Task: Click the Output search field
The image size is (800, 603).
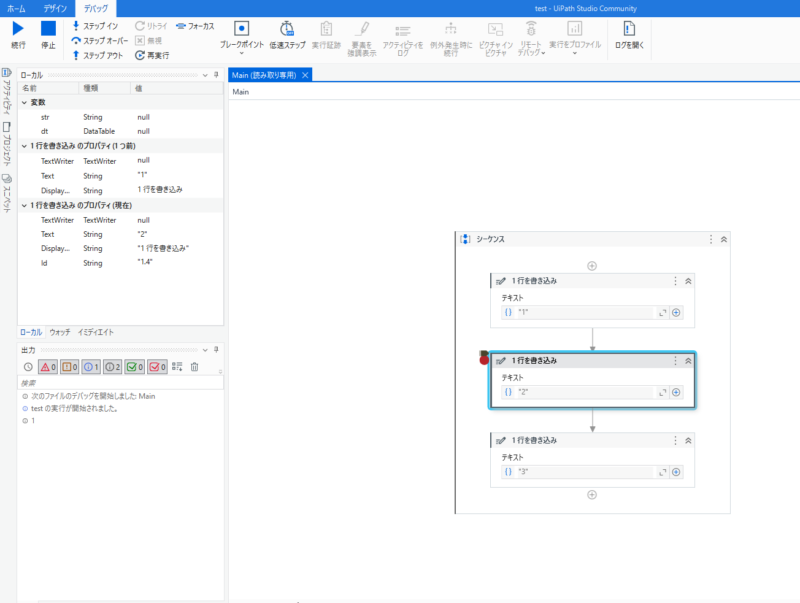Action: point(120,383)
